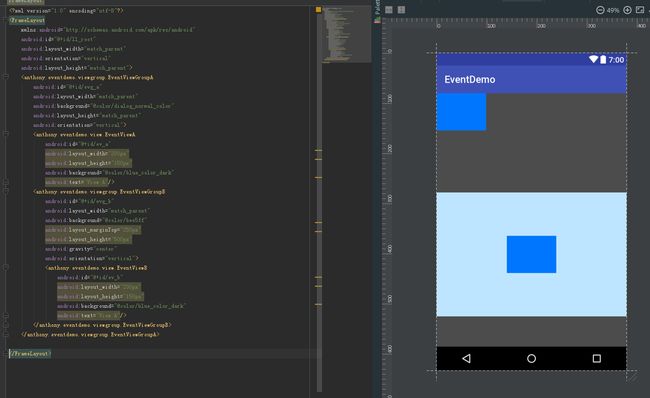
Task: Click the editor vertical scrollbar
Action: tap(319, 199)
